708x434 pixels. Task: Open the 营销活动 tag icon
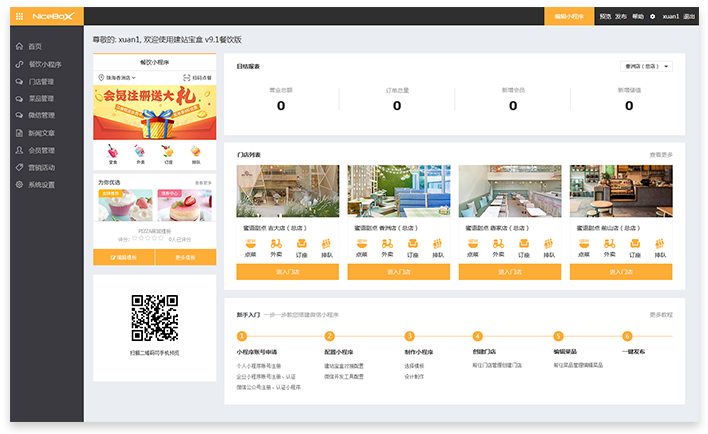click(19, 167)
